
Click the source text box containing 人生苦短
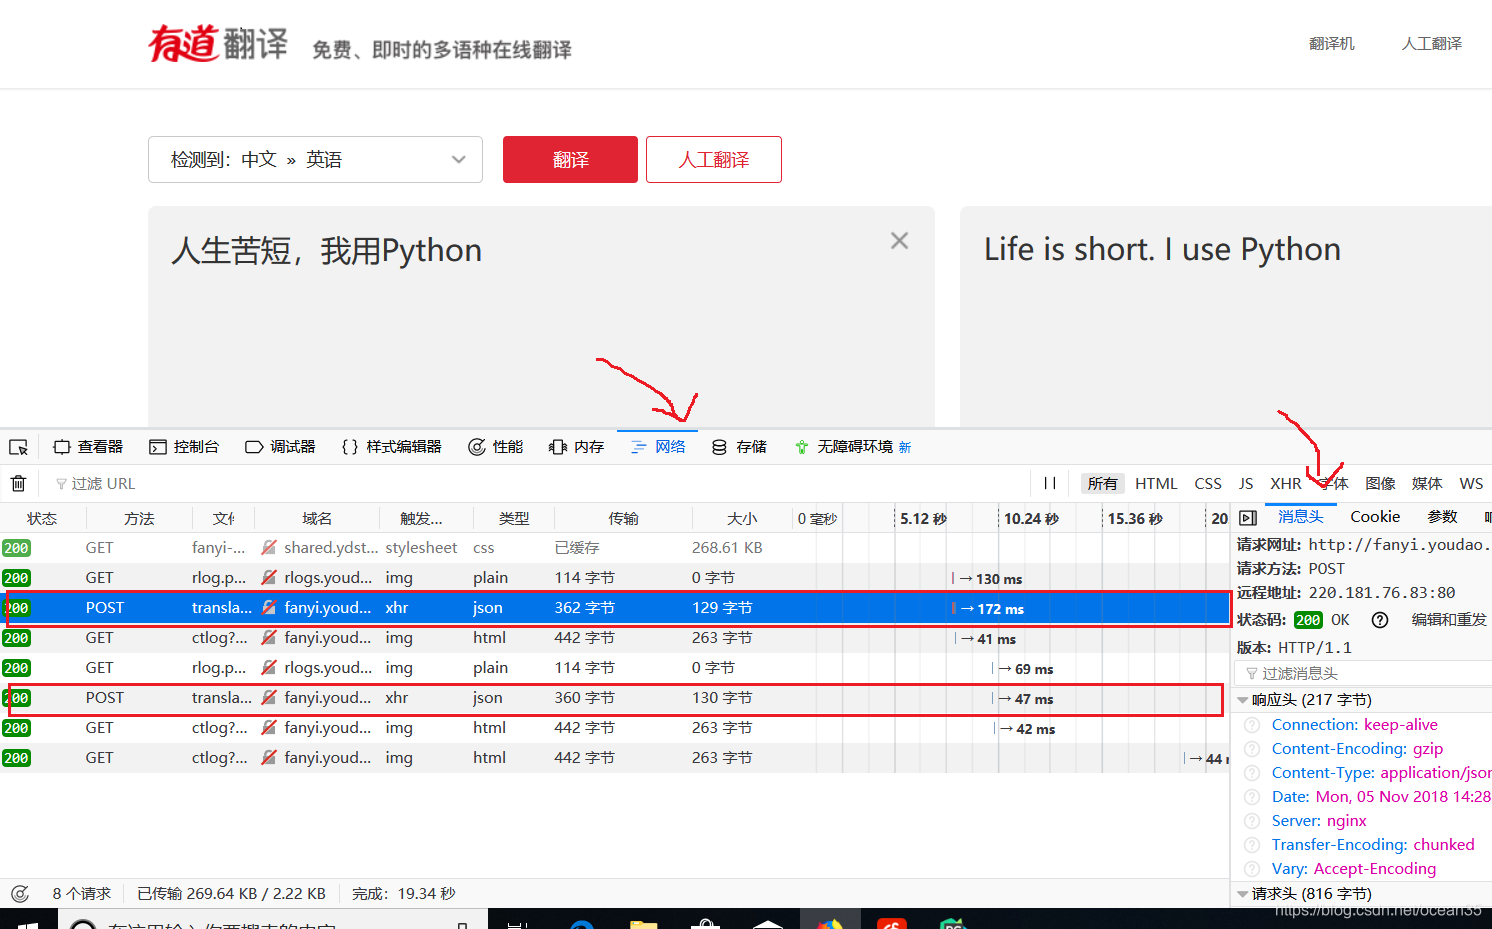click(x=541, y=316)
